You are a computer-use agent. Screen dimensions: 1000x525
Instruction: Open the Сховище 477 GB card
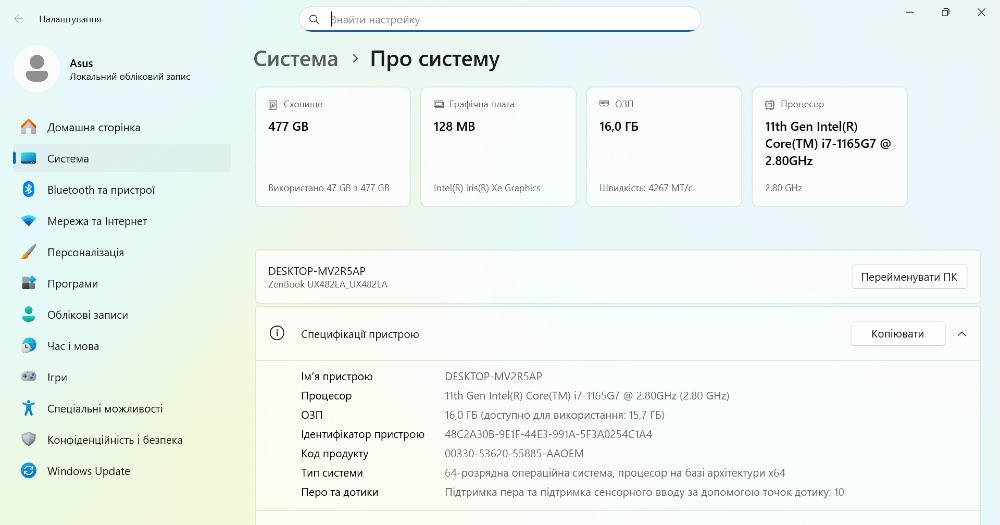click(x=333, y=147)
